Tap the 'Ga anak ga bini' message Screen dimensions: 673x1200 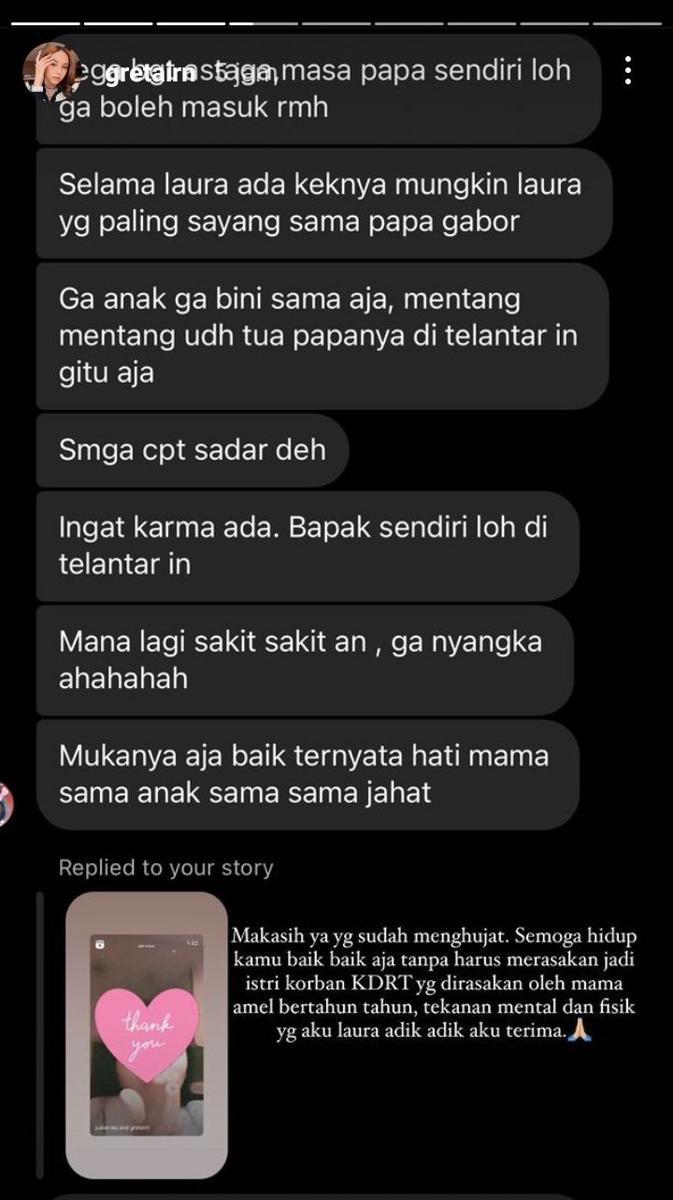click(x=324, y=337)
